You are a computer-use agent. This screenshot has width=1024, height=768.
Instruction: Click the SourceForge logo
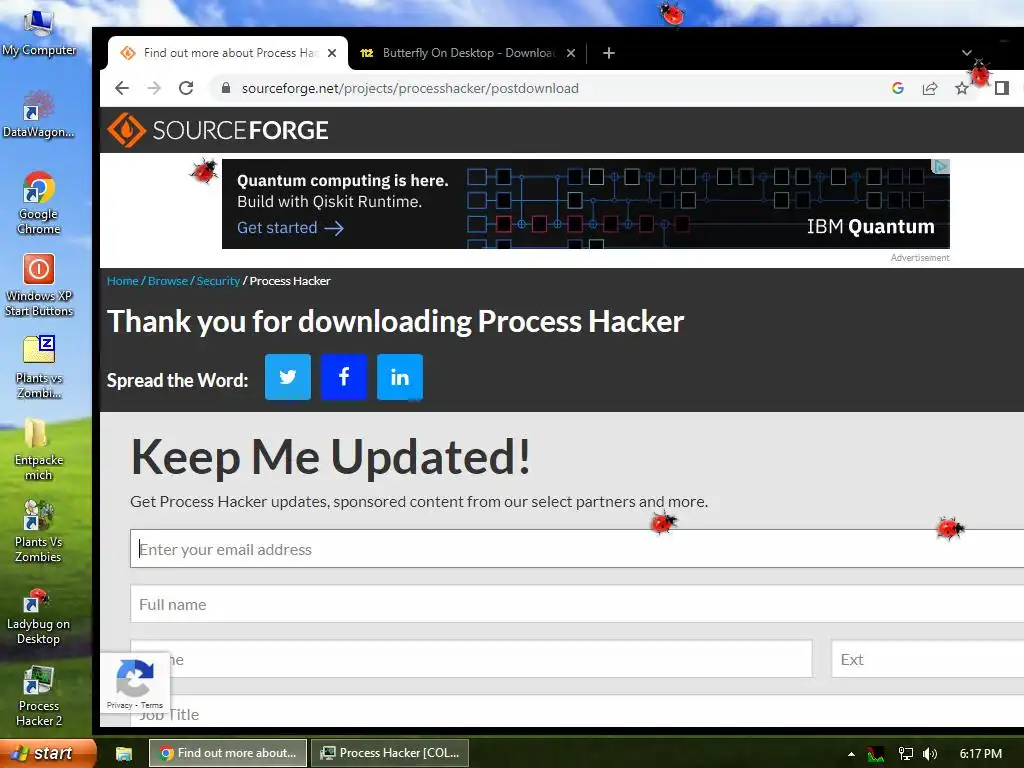click(218, 130)
